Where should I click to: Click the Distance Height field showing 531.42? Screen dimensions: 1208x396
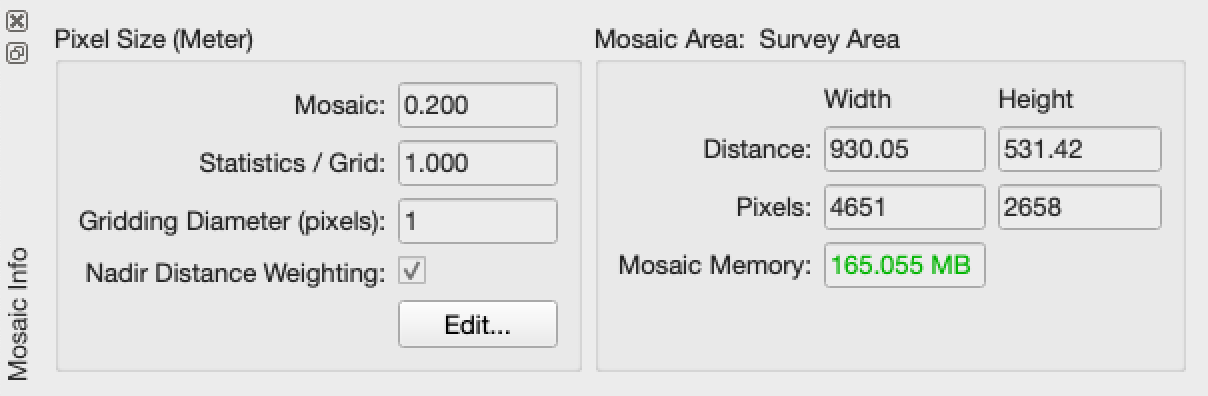point(1080,149)
